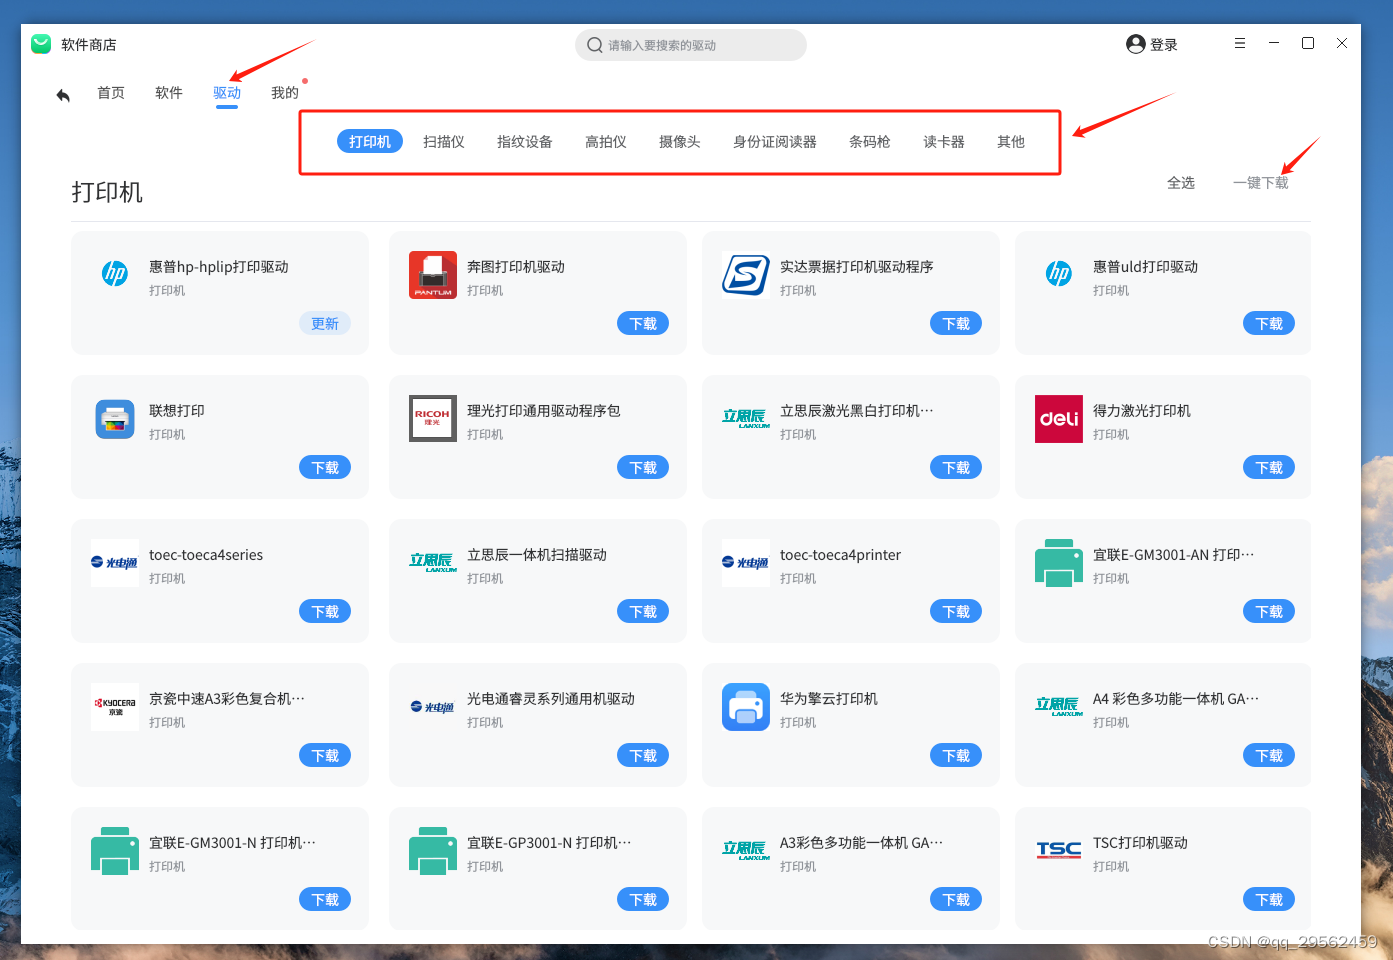Click the driver search input field
Image resolution: width=1393 pixels, height=960 pixels.
tap(691, 45)
